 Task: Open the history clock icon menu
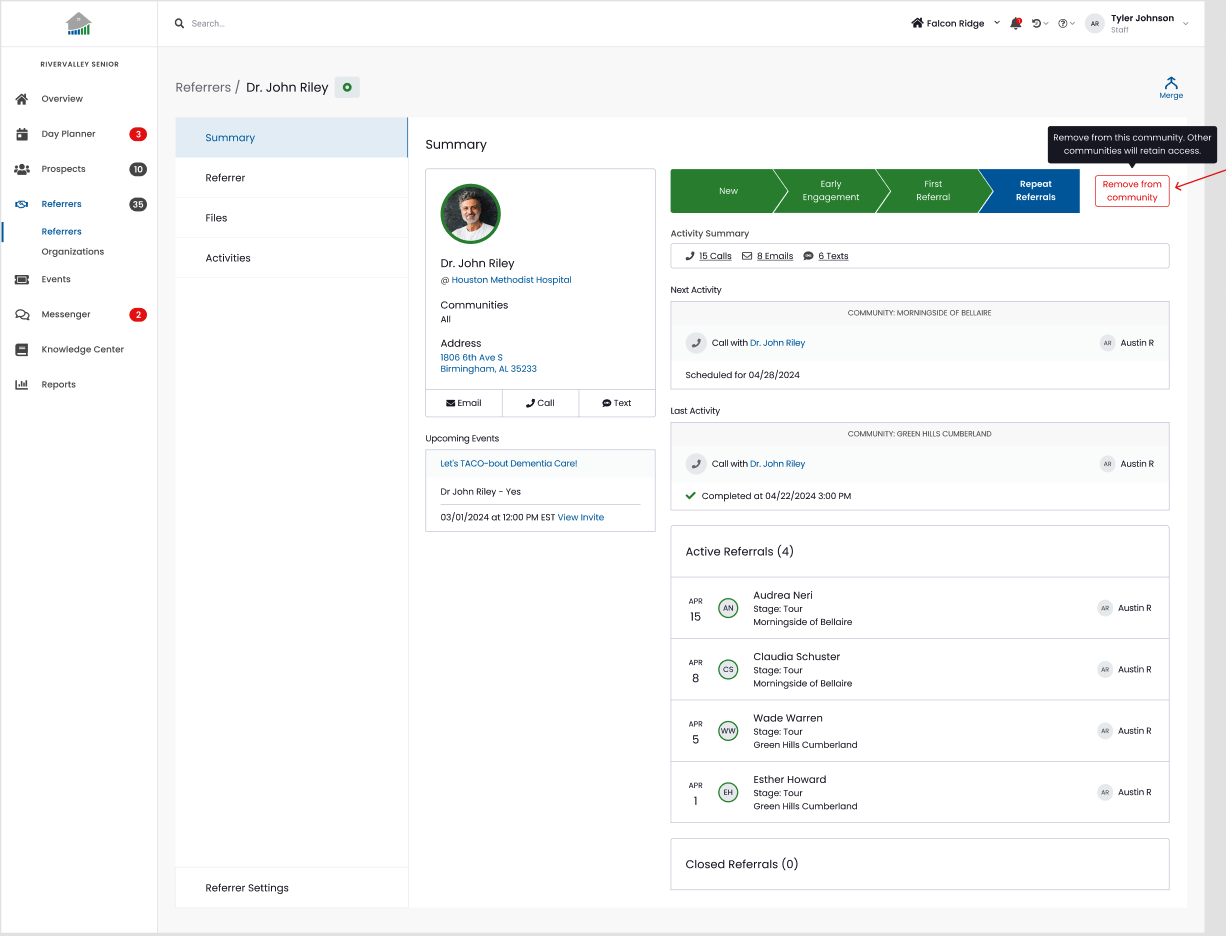pos(1040,23)
